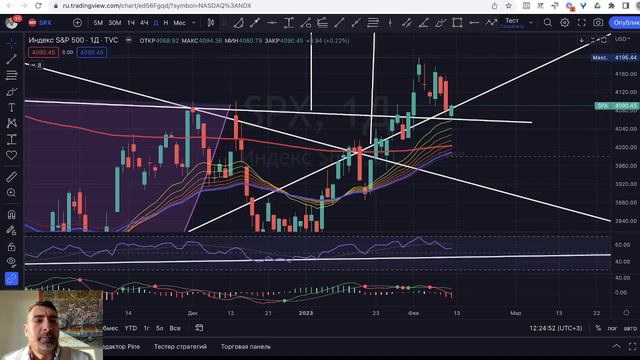This screenshot has height=360, width=640.
Task: Open the SPX symbol search
Action: coord(40,23)
